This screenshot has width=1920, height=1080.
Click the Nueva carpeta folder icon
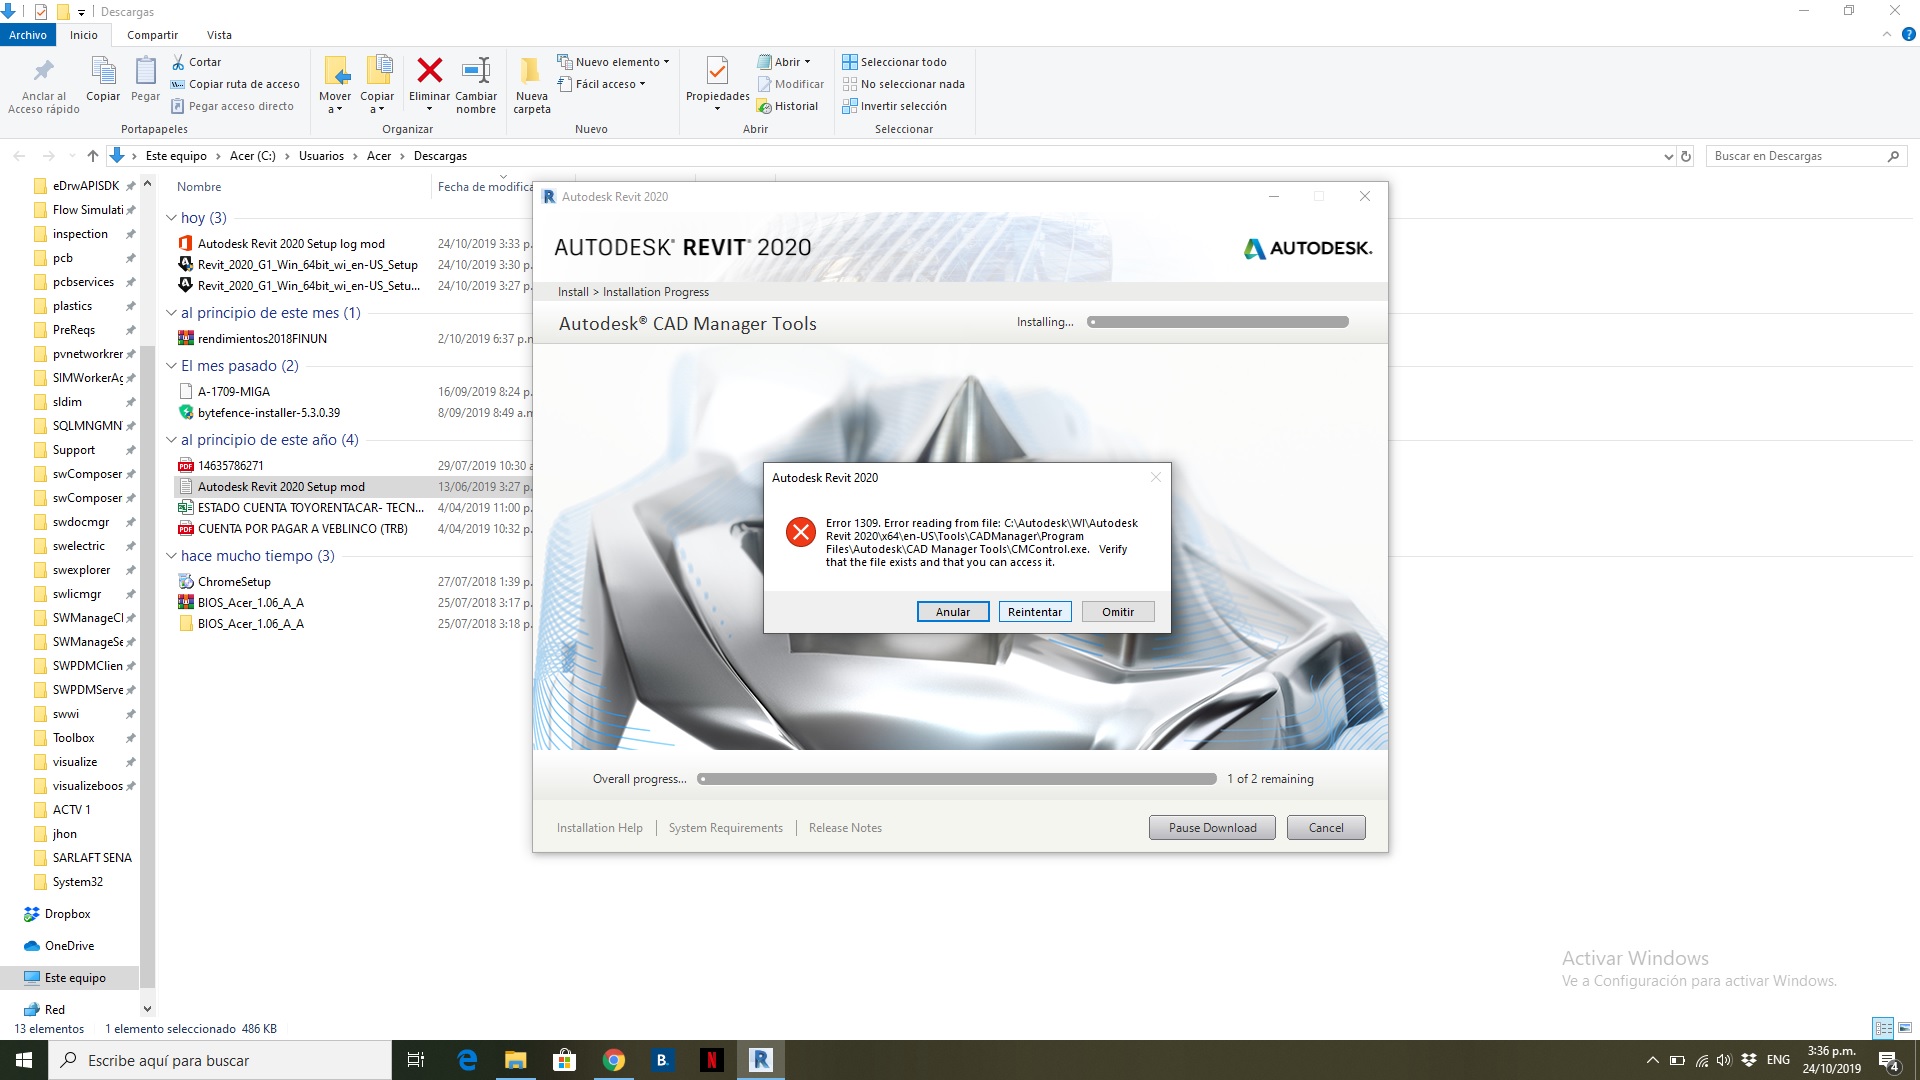pyautogui.click(x=531, y=71)
